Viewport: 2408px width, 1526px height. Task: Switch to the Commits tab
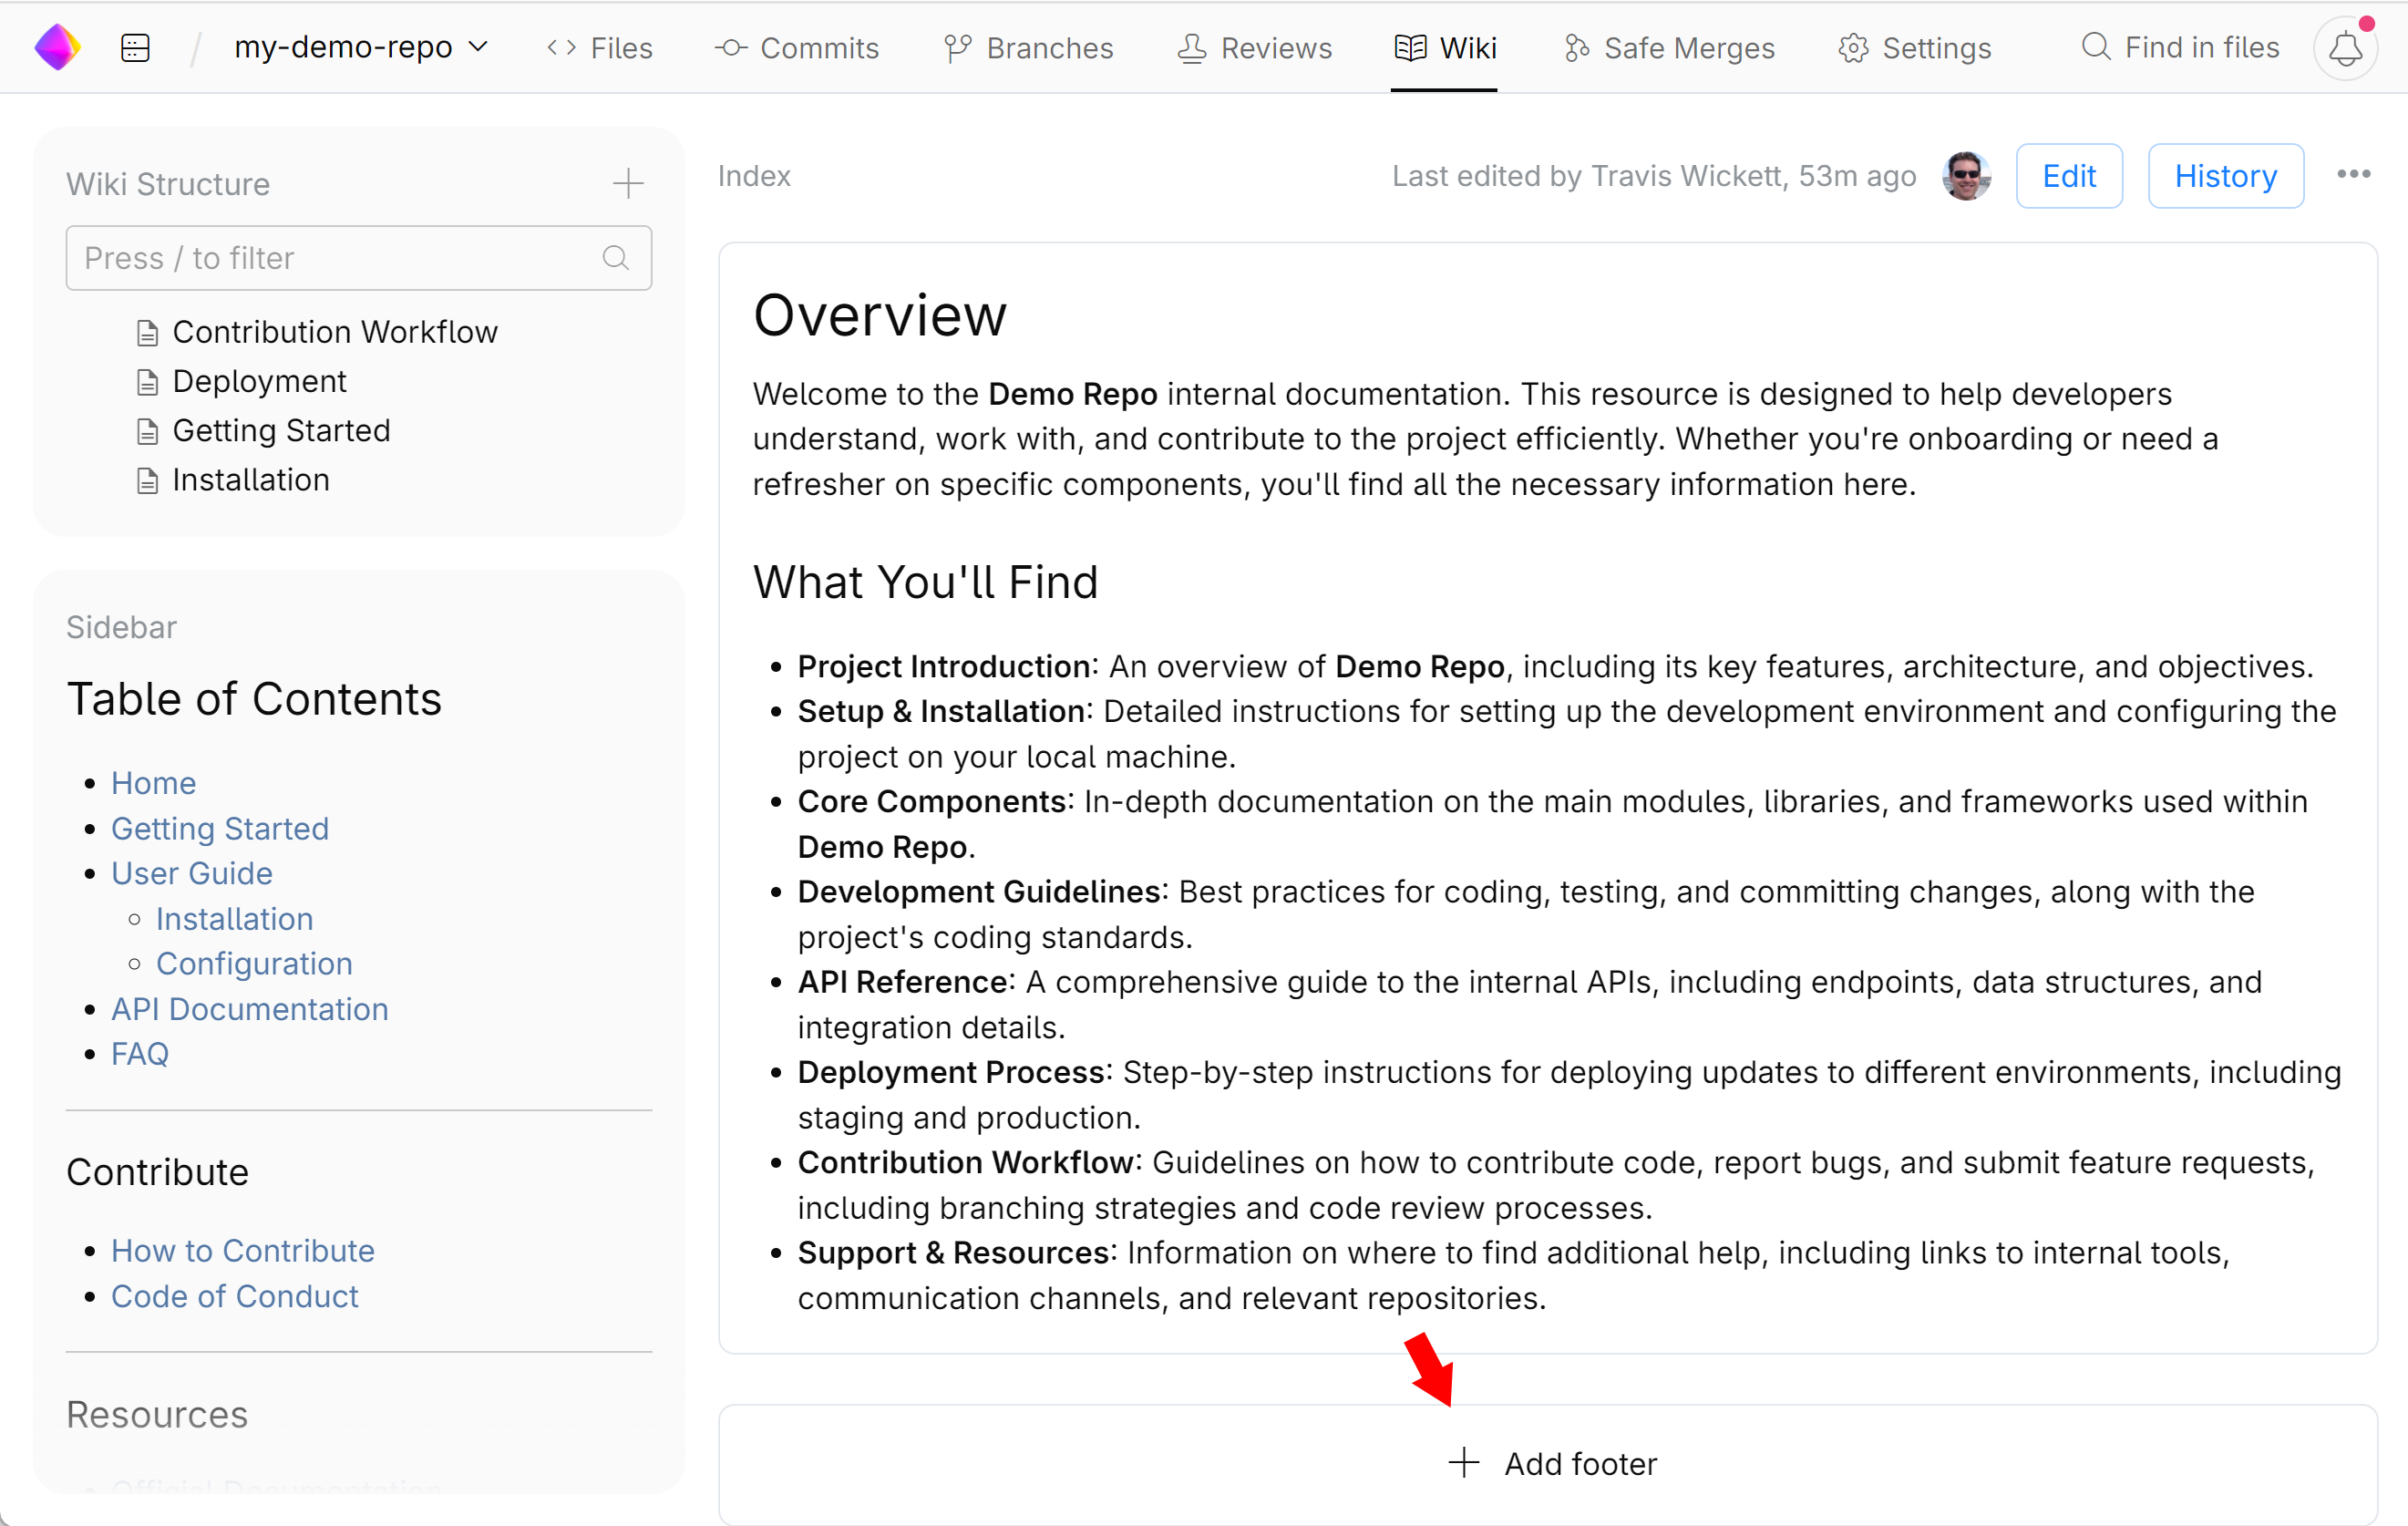click(797, 47)
